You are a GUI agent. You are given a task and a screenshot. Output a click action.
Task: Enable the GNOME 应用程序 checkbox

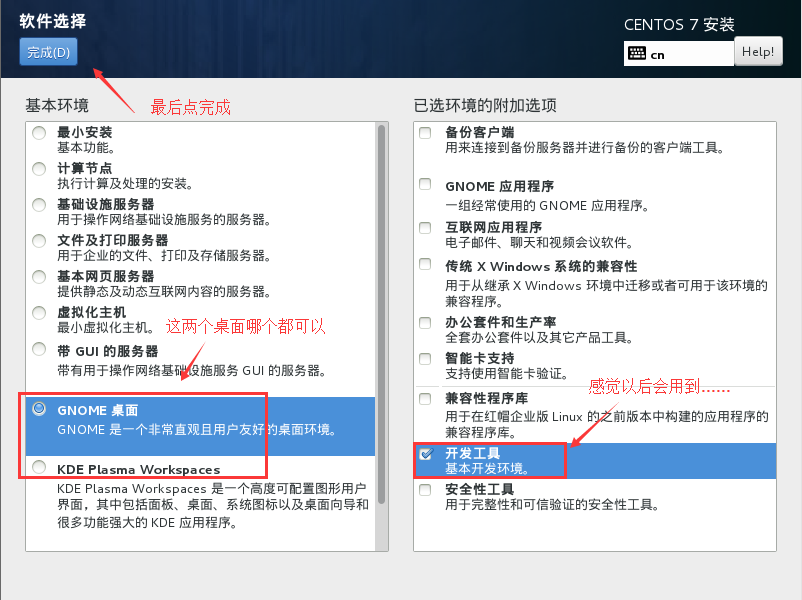pyautogui.click(x=425, y=184)
